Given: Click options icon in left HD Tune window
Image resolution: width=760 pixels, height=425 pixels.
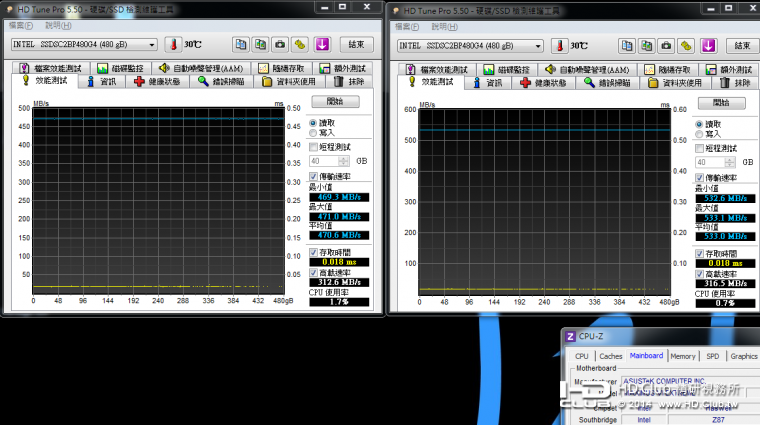Looking at the screenshot, I should click(300, 45).
